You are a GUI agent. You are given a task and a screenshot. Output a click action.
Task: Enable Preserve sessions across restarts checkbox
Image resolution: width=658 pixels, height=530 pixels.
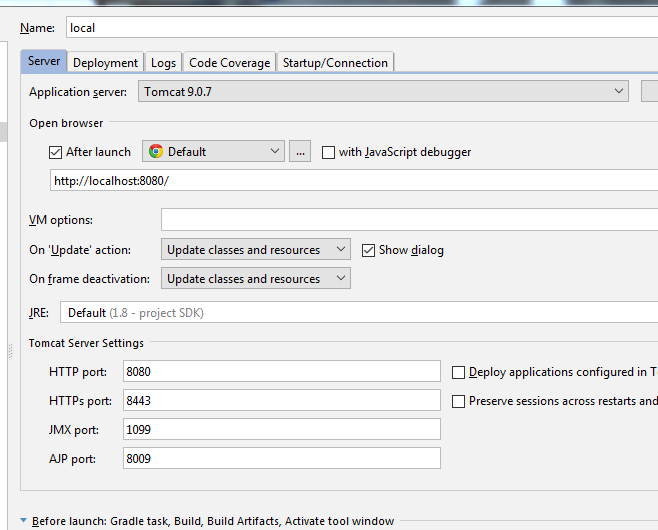(458, 401)
